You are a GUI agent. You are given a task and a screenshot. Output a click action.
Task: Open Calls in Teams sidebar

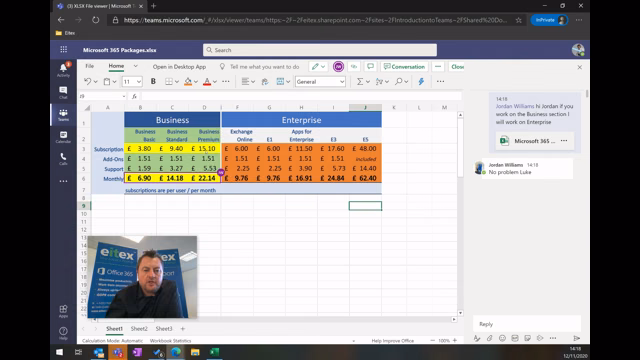[x=63, y=159]
